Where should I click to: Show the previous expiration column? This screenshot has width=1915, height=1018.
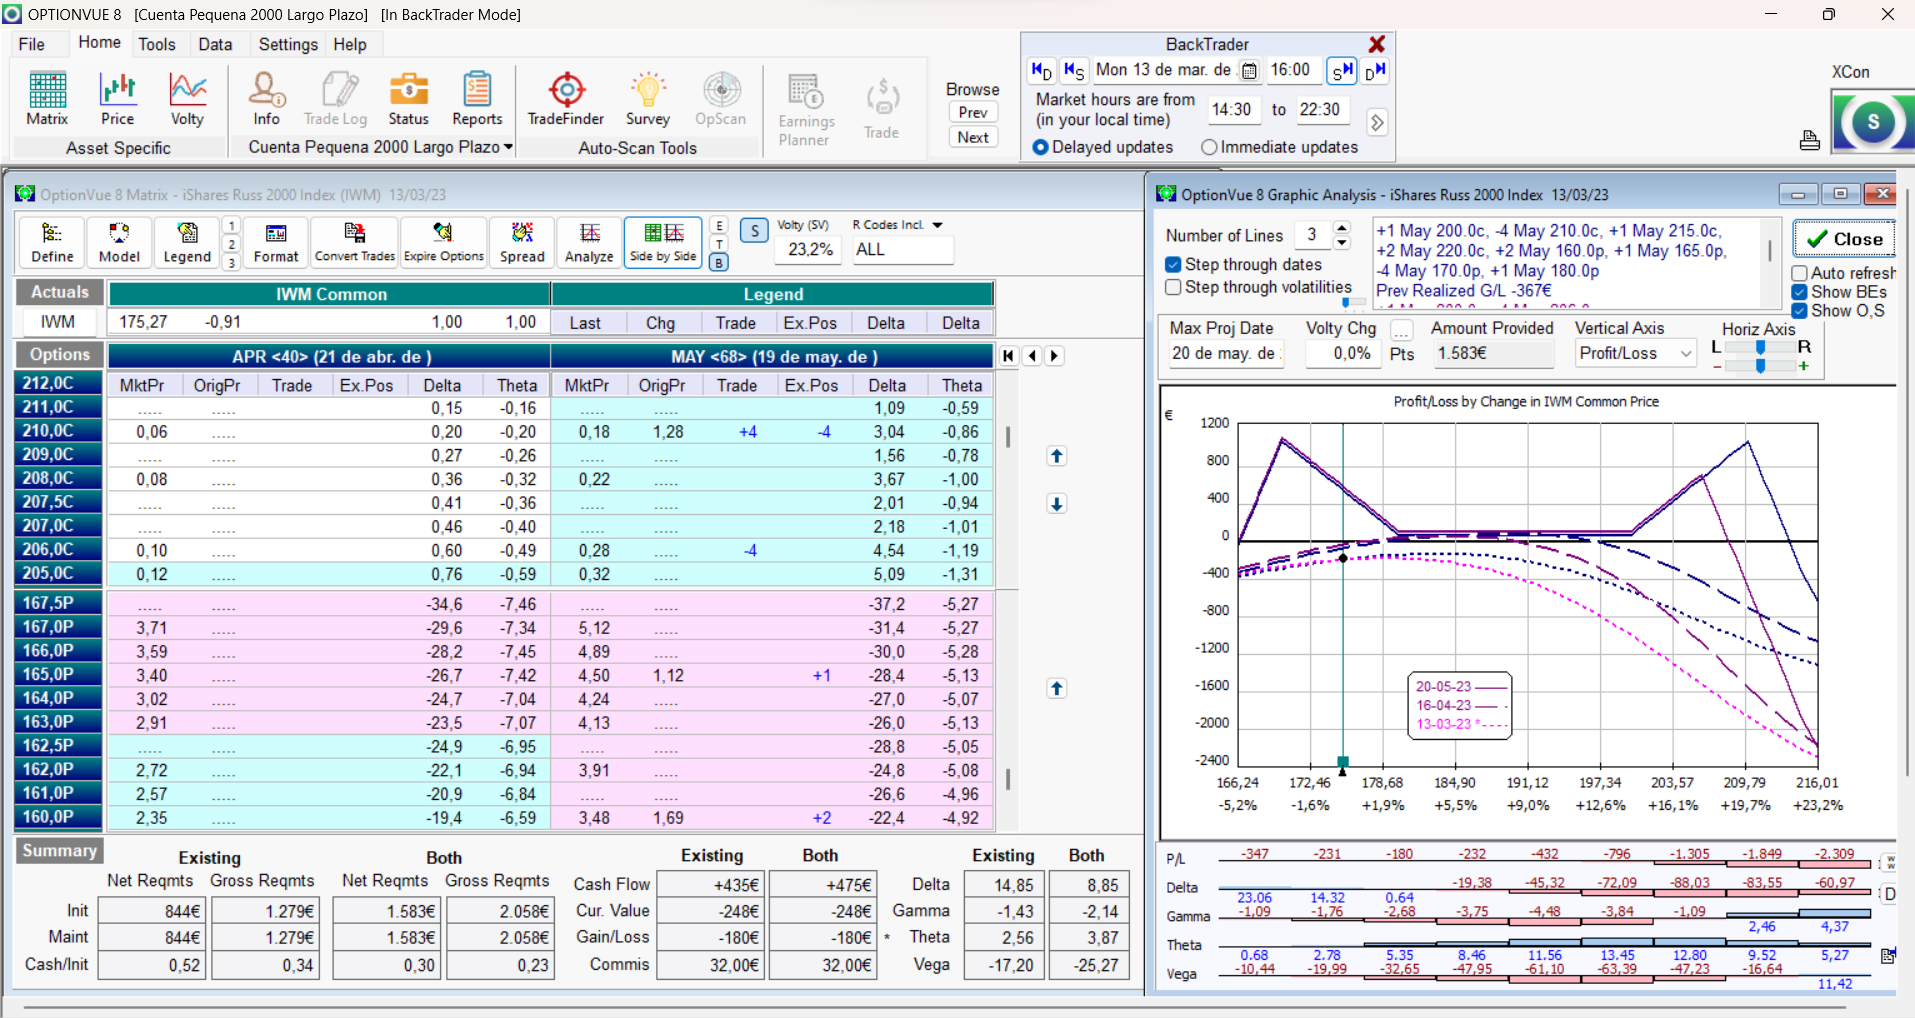point(1032,356)
